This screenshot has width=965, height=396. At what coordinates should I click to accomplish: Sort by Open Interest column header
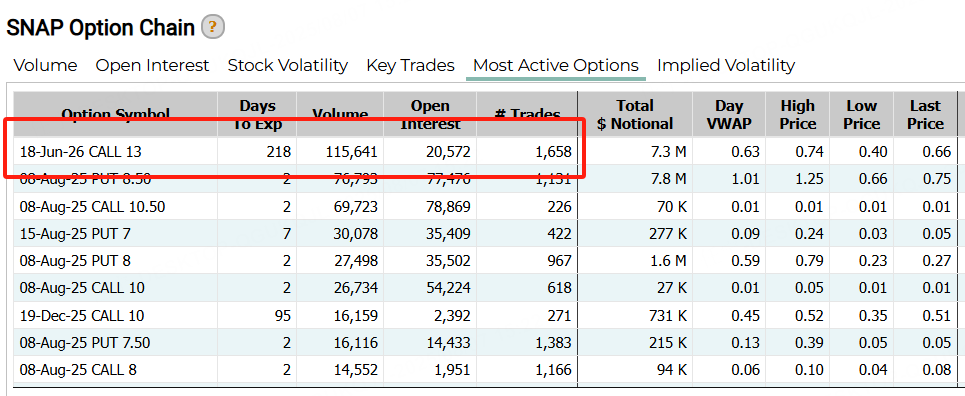[430, 115]
